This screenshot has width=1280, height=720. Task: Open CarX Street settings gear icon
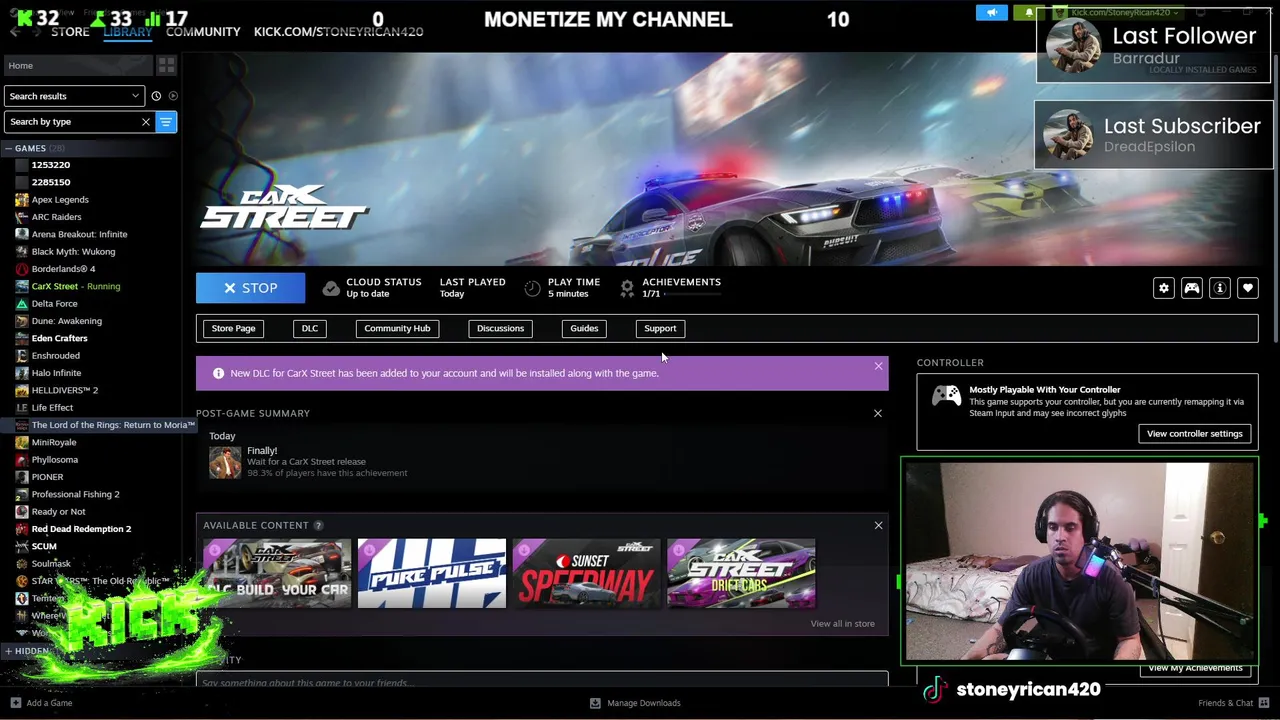click(x=1164, y=288)
